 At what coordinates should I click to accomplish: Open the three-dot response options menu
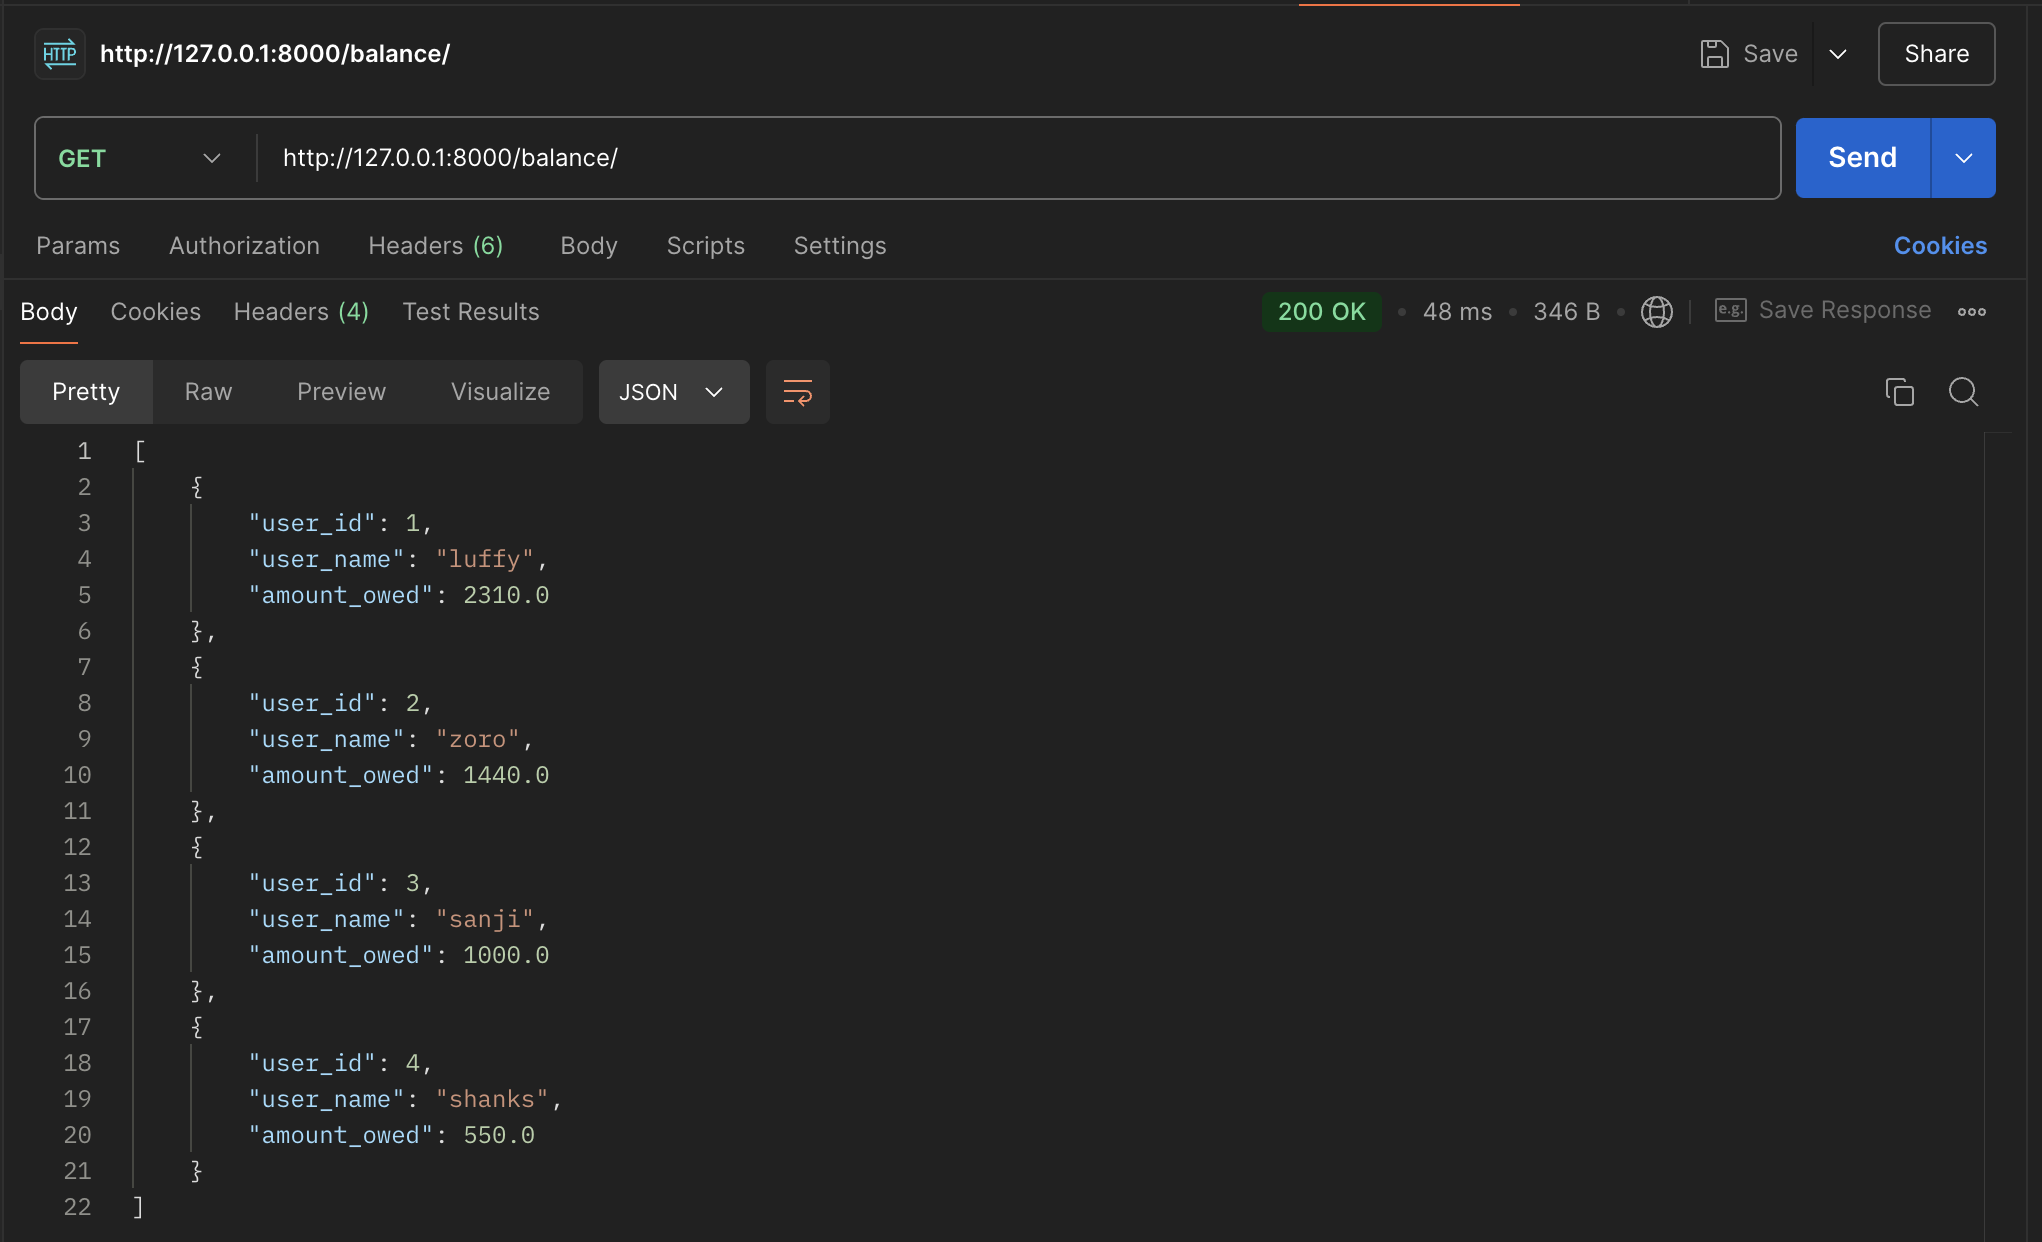point(1971,312)
